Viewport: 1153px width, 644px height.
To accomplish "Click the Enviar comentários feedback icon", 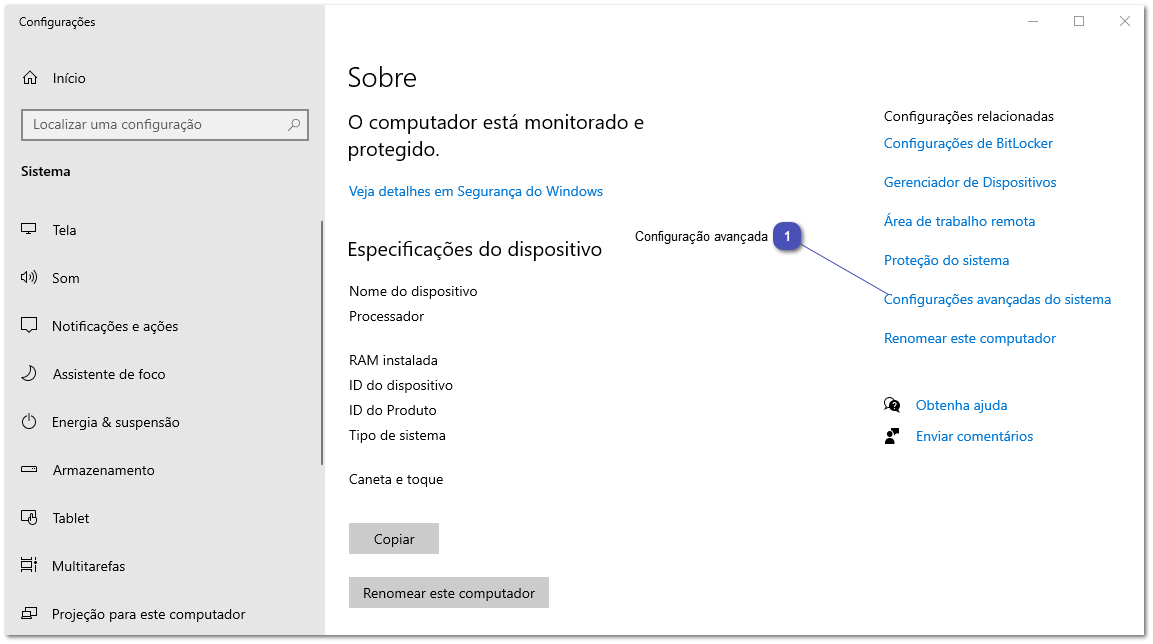I will pos(891,435).
